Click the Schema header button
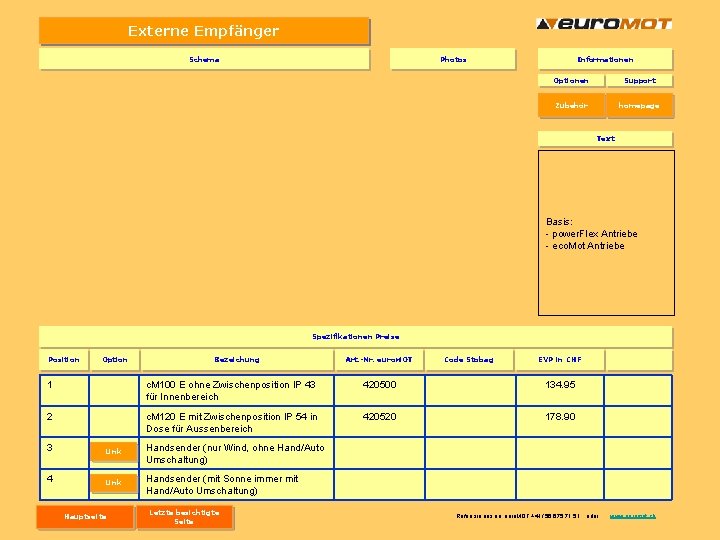 [x=204, y=59]
